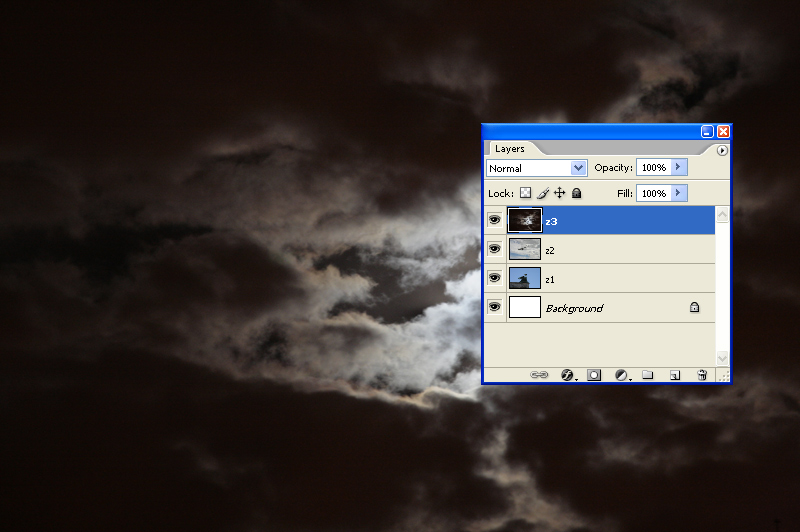This screenshot has height=532, width=800.
Task: Enable lock transparent pixels
Action: click(526, 193)
